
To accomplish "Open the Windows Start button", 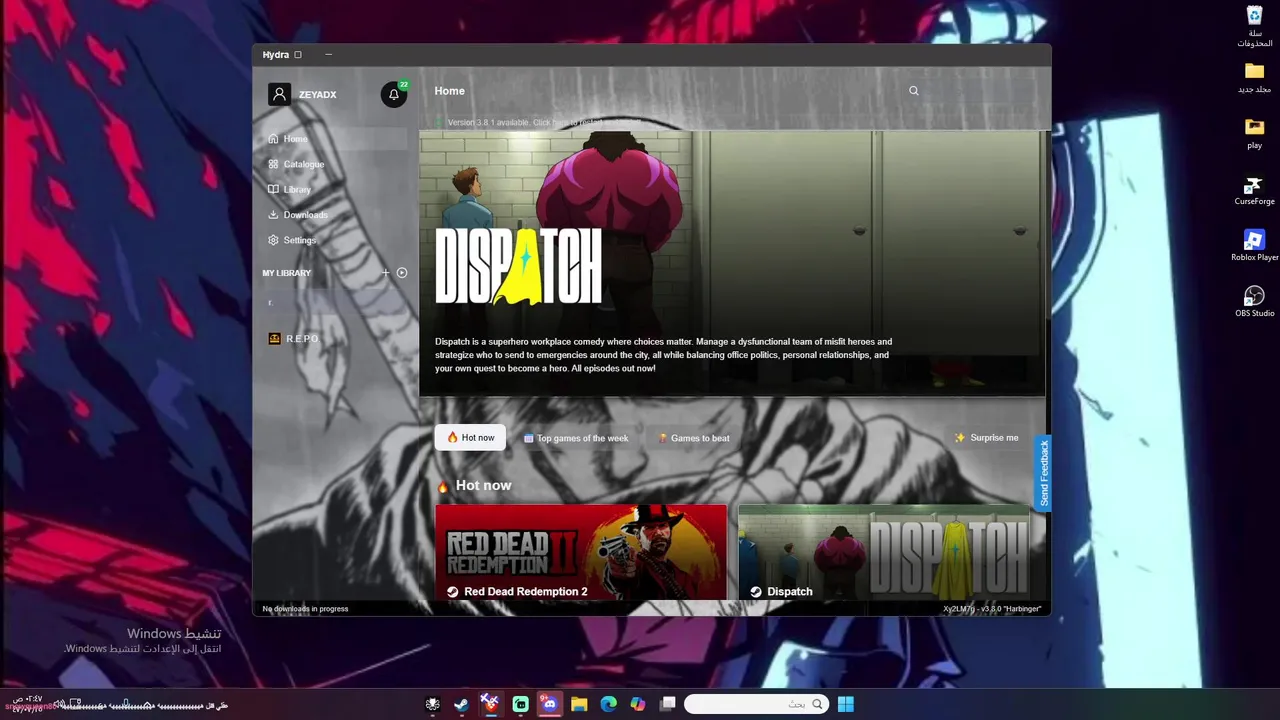I will 846,704.
